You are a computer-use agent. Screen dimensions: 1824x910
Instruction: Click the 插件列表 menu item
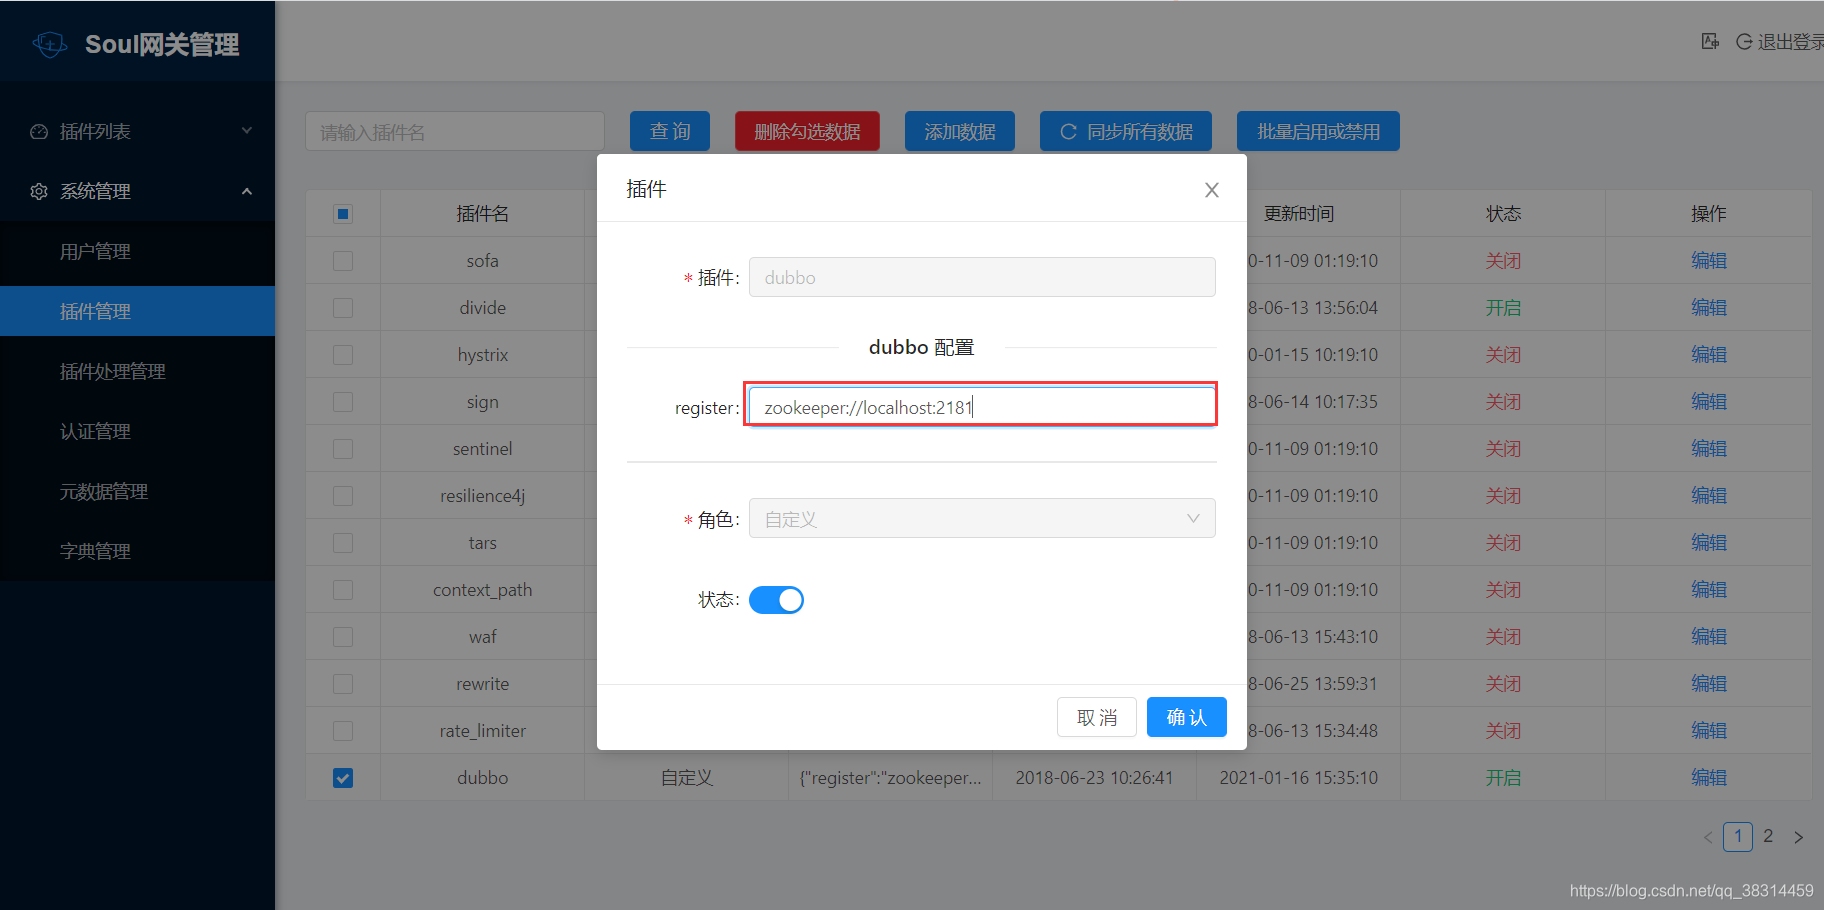[137, 131]
